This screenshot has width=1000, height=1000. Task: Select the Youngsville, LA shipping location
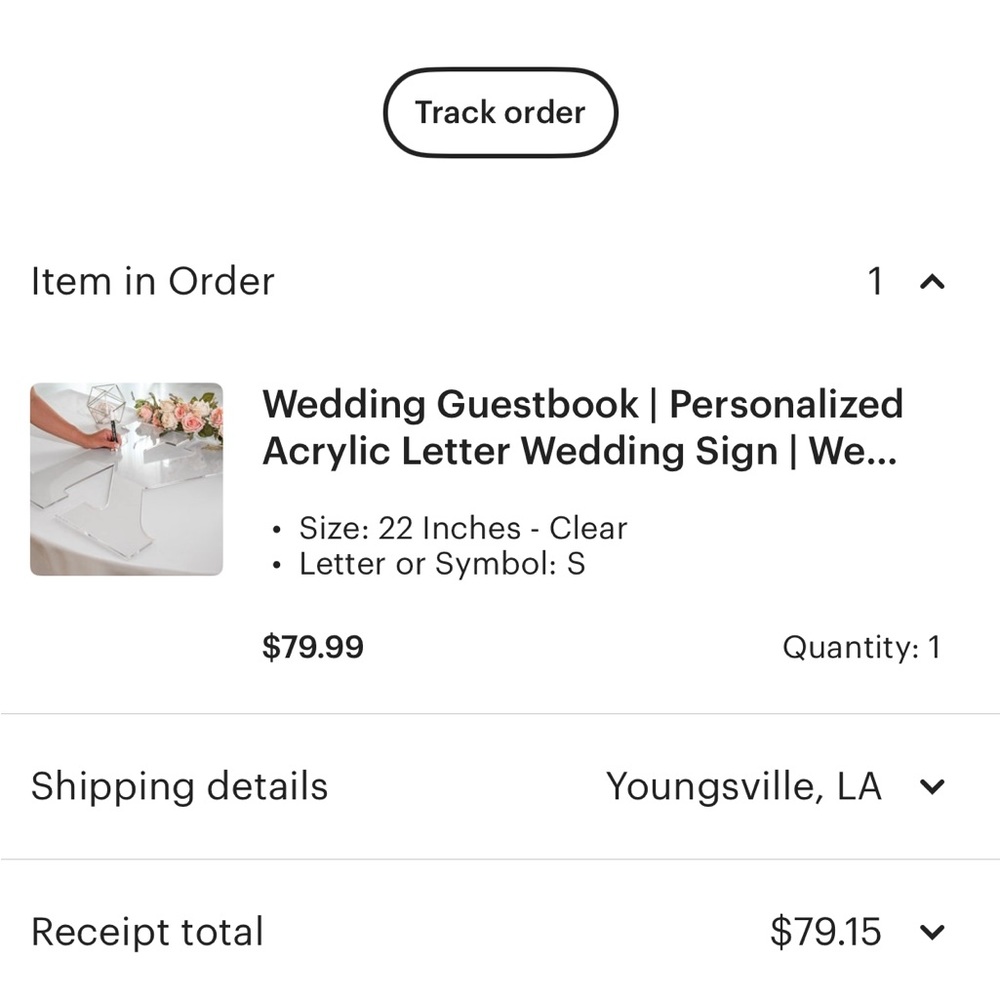[744, 787]
